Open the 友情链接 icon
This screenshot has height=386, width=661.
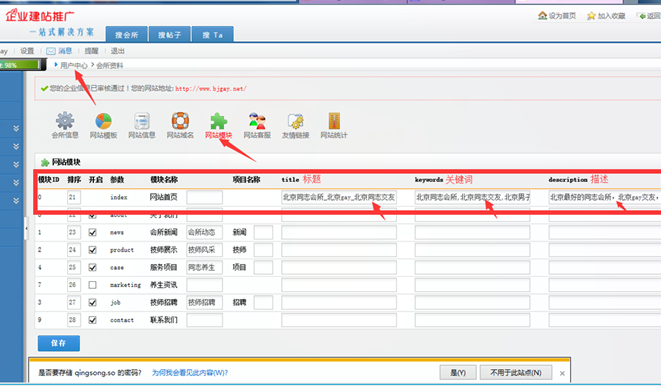pos(296,121)
